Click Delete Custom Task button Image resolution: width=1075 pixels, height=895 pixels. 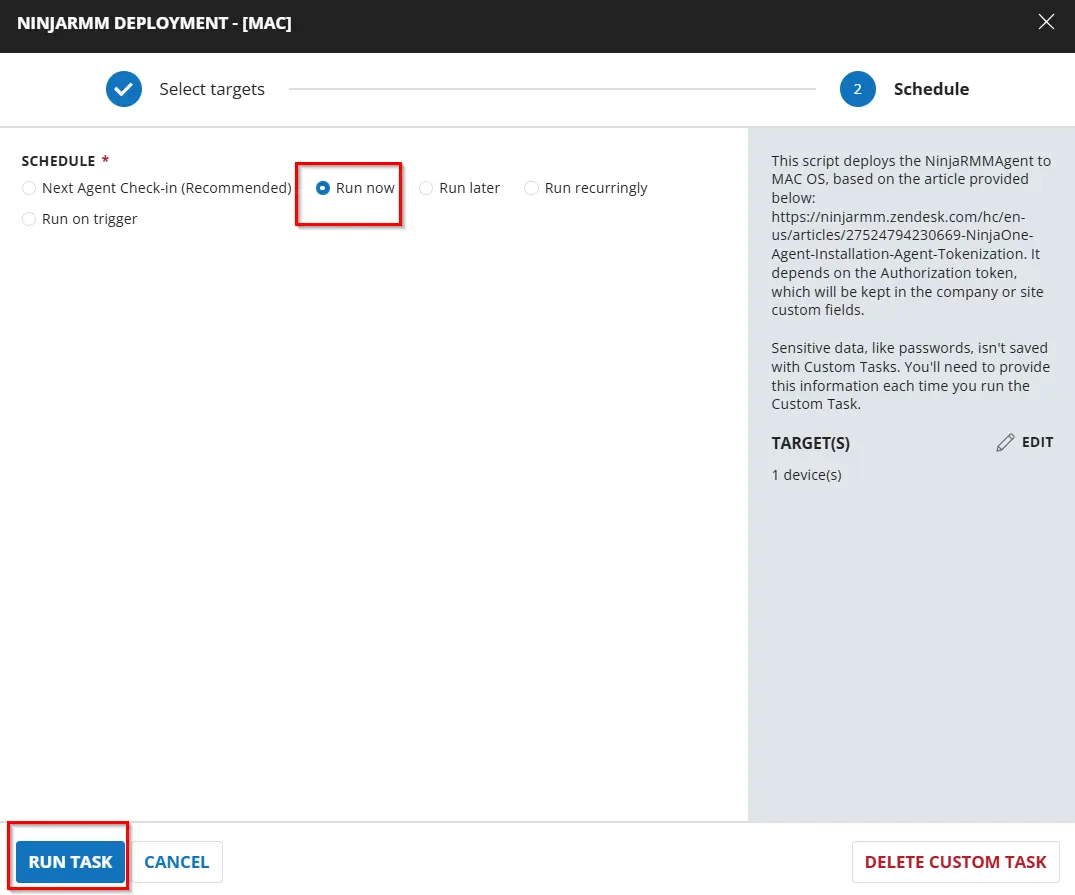(x=955, y=861)
